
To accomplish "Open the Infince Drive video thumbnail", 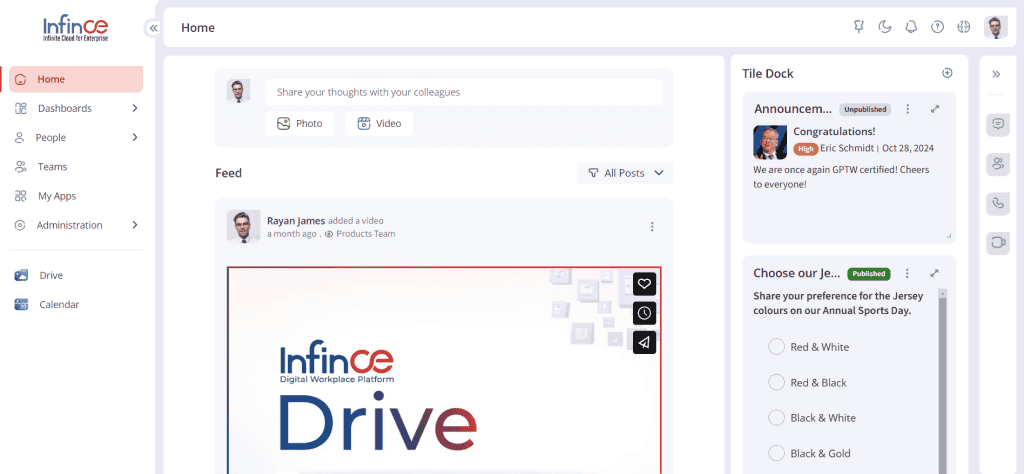I will pyautogui.click(x=444, y=370).
